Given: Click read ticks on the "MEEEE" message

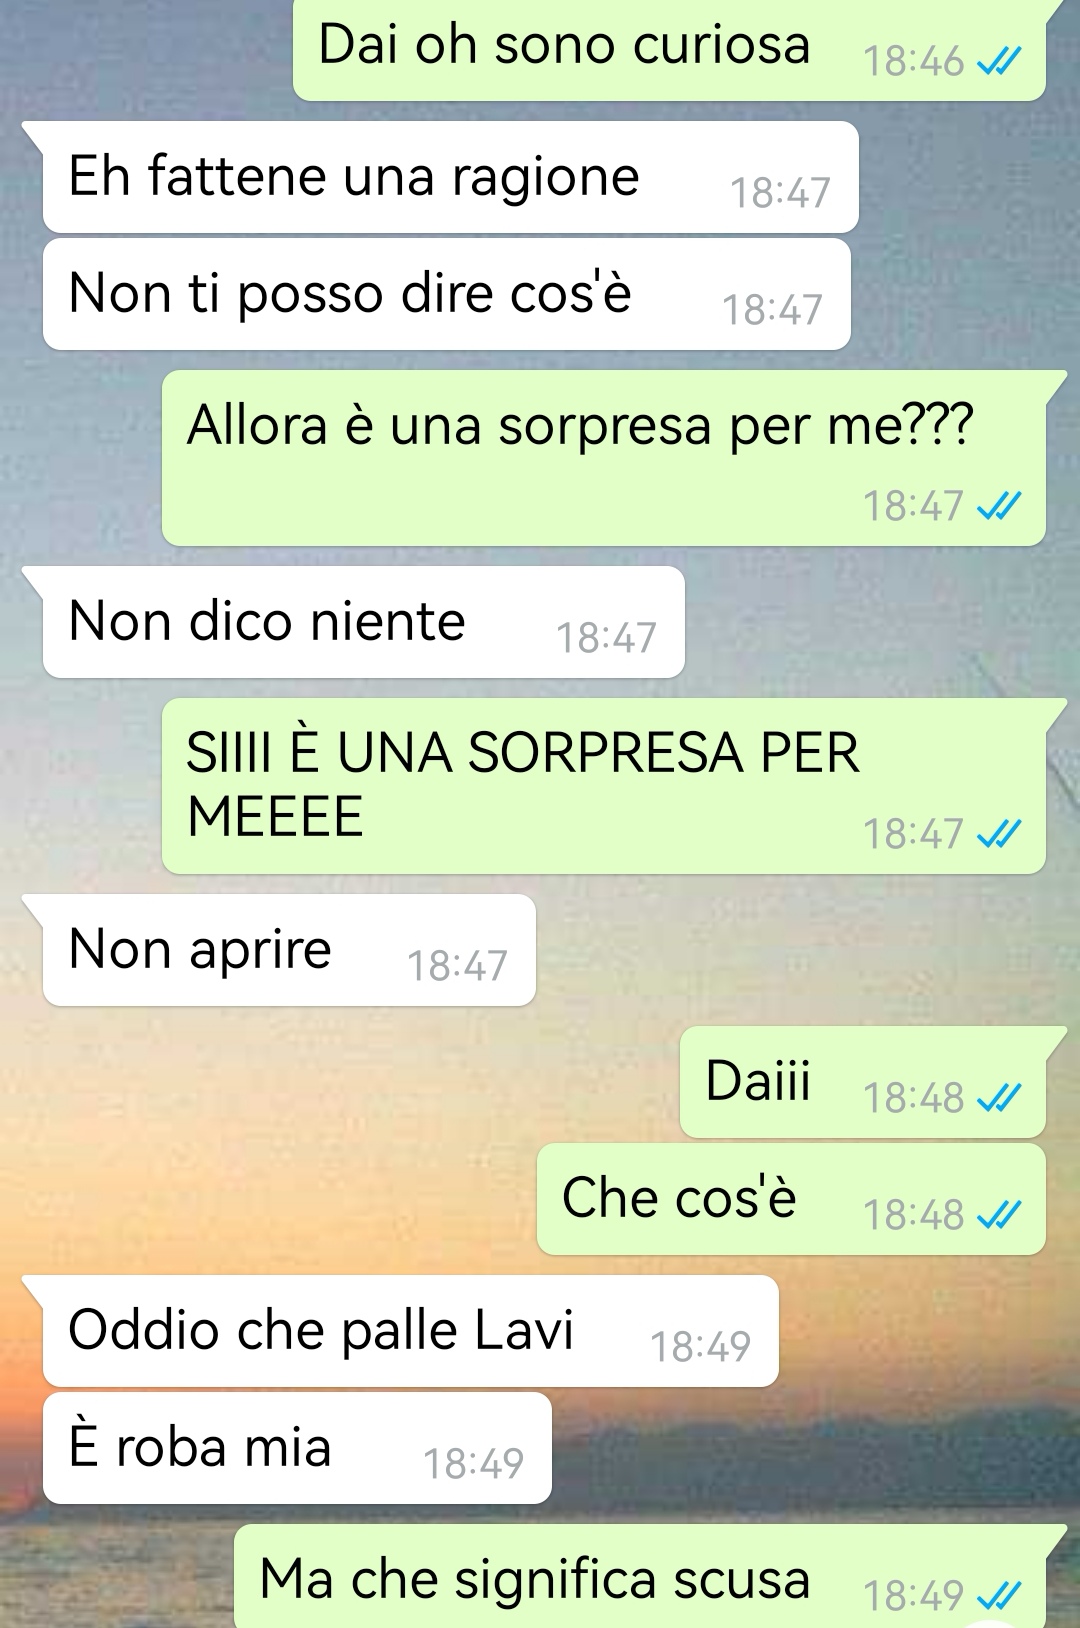Looking at the screenshot, I should [999, 835].
